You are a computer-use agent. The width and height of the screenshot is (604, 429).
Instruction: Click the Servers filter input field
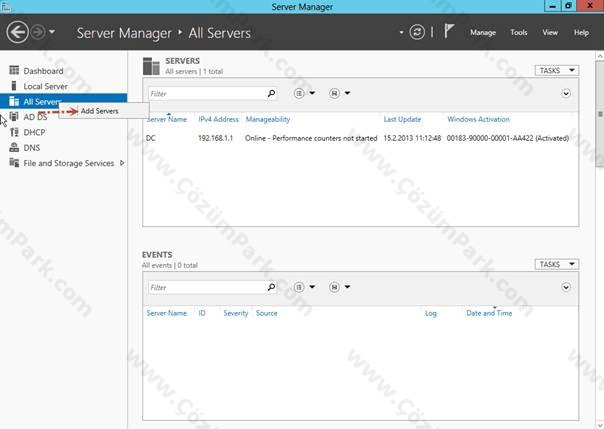click(x=206, y=94)
